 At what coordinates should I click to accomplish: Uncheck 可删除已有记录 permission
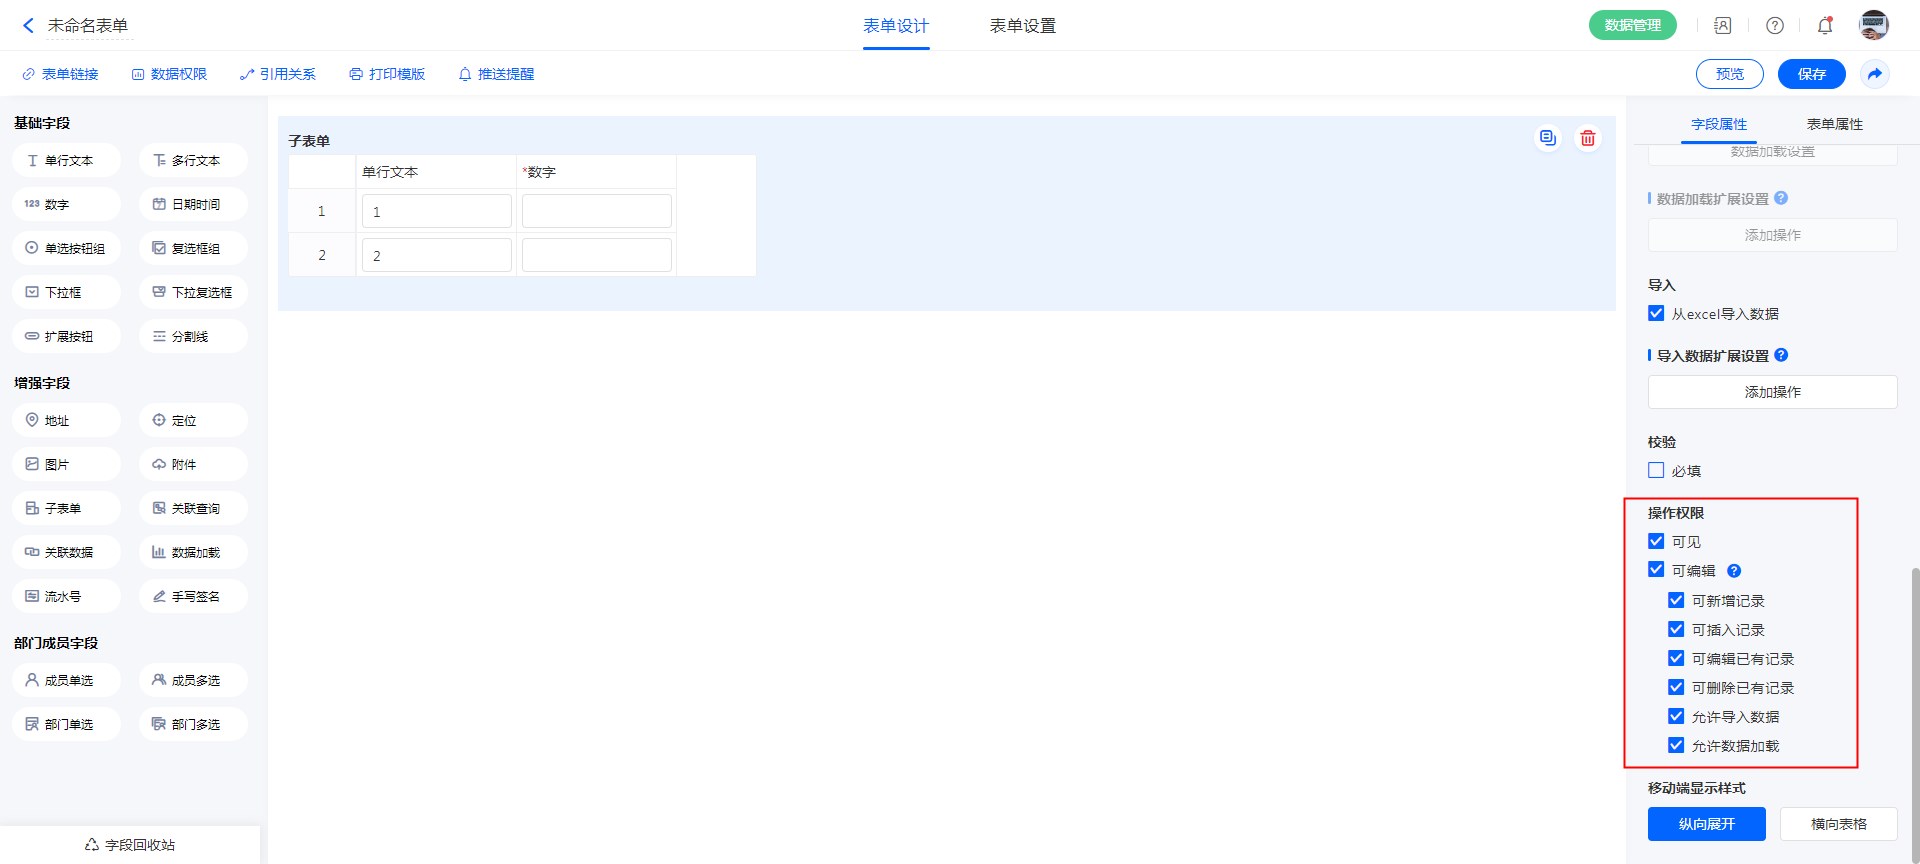1677,688
